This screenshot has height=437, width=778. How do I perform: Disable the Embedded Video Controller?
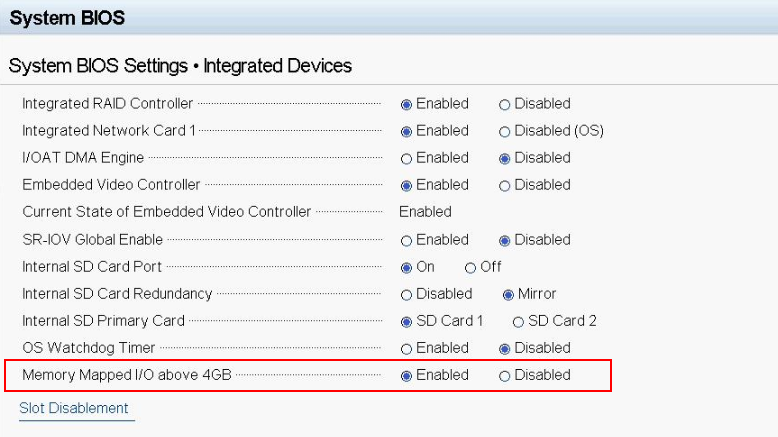(505, 185)
